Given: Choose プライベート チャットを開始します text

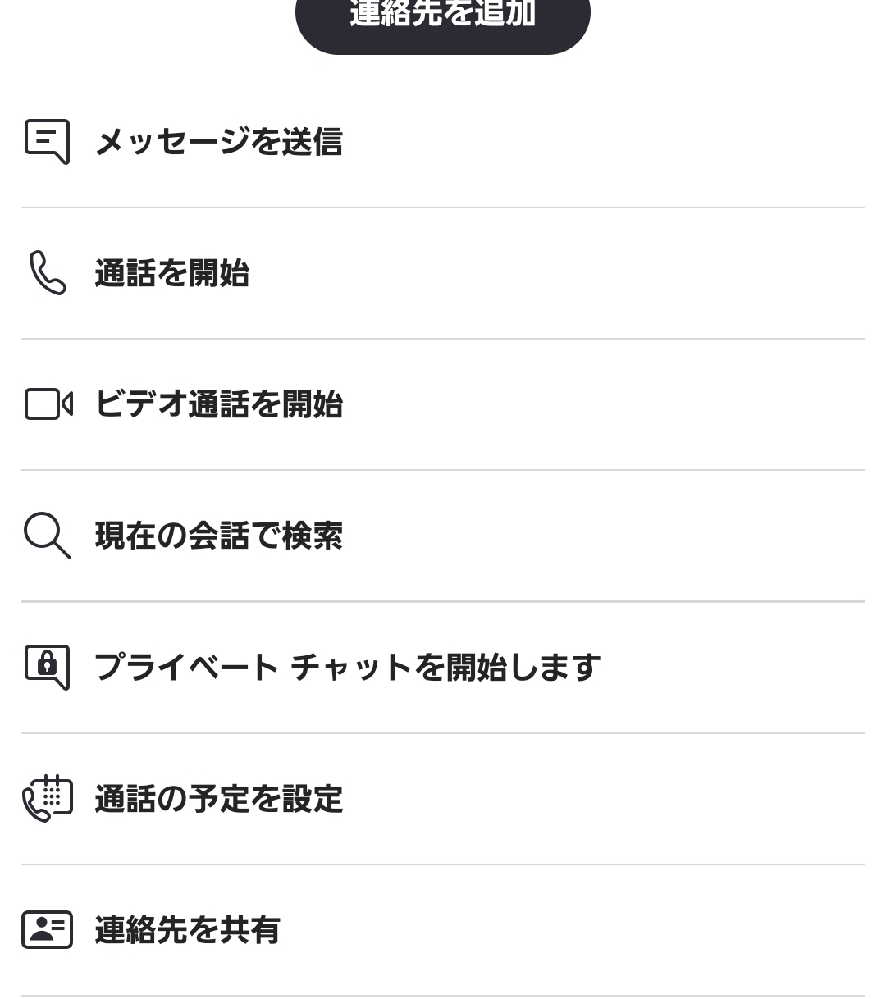Looking at the screenshot, I should pos(347,667).
